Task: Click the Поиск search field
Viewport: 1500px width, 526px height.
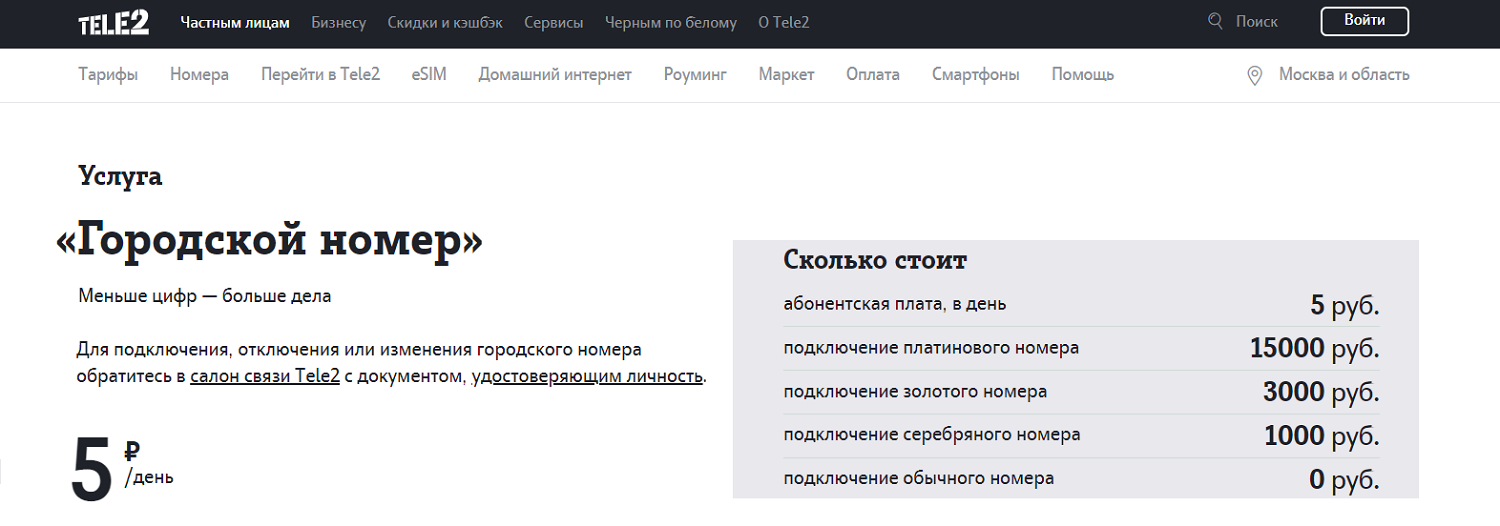Action: click(x=1257, y=22)
